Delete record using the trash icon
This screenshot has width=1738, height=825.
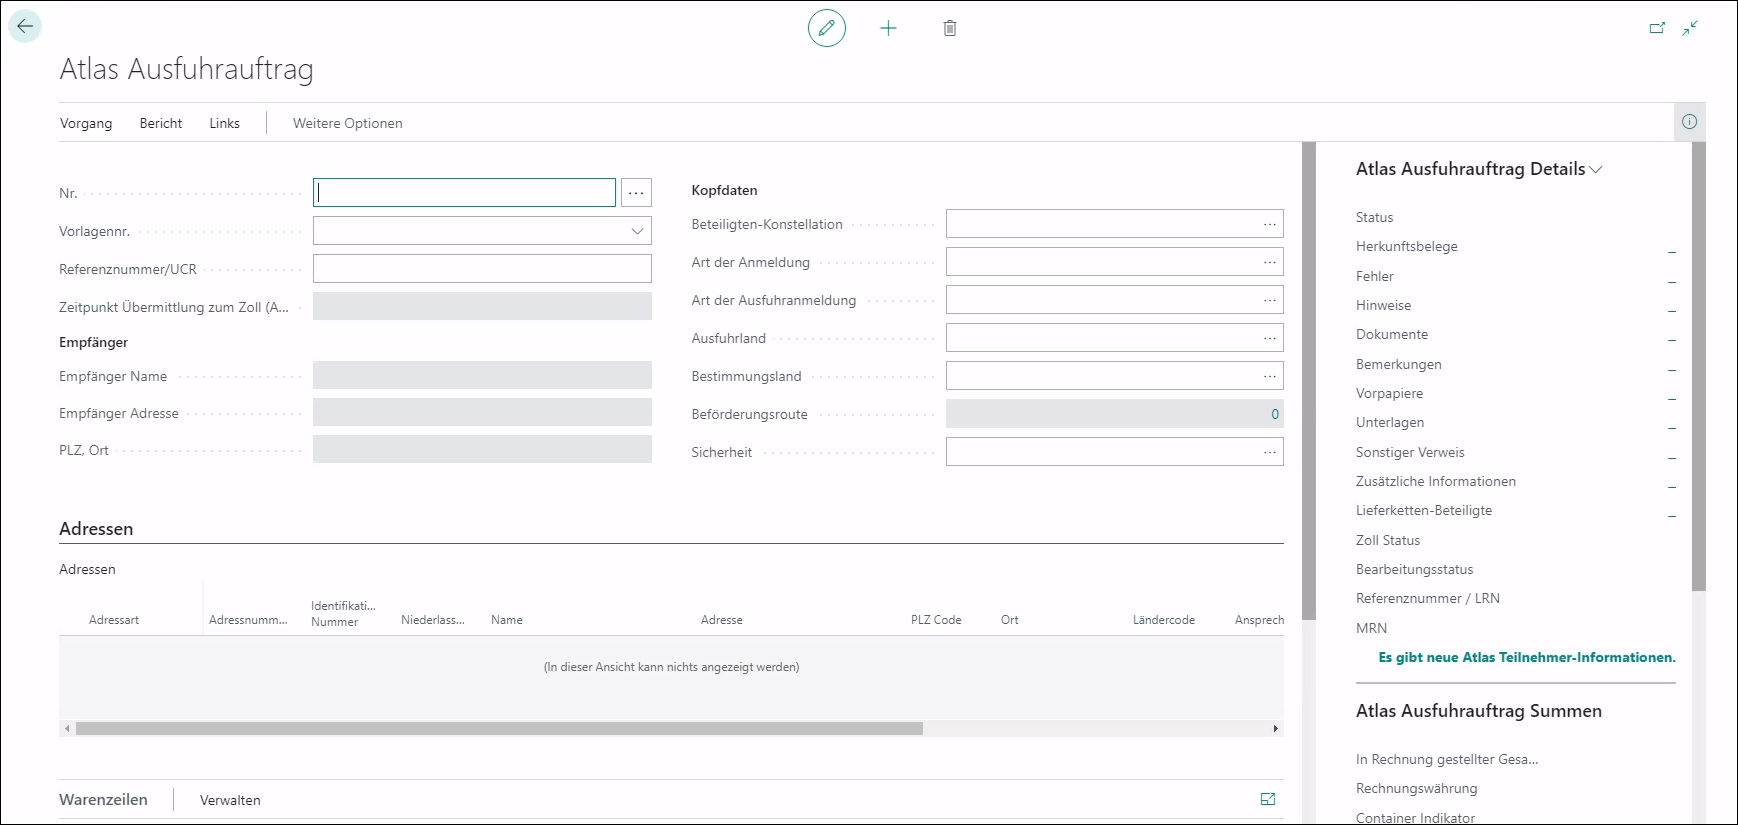[x=950, y=28]
